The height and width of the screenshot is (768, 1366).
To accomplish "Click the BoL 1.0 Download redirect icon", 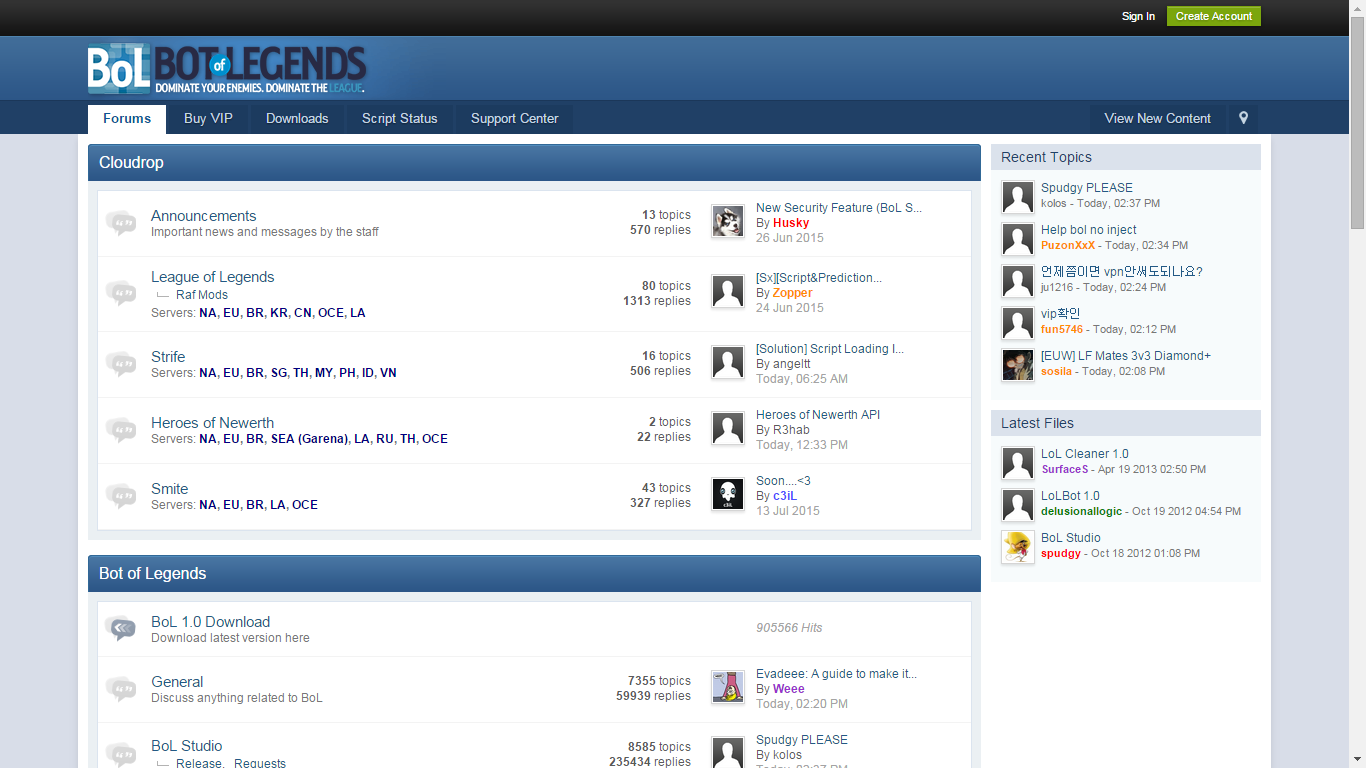I will [121, 628].
